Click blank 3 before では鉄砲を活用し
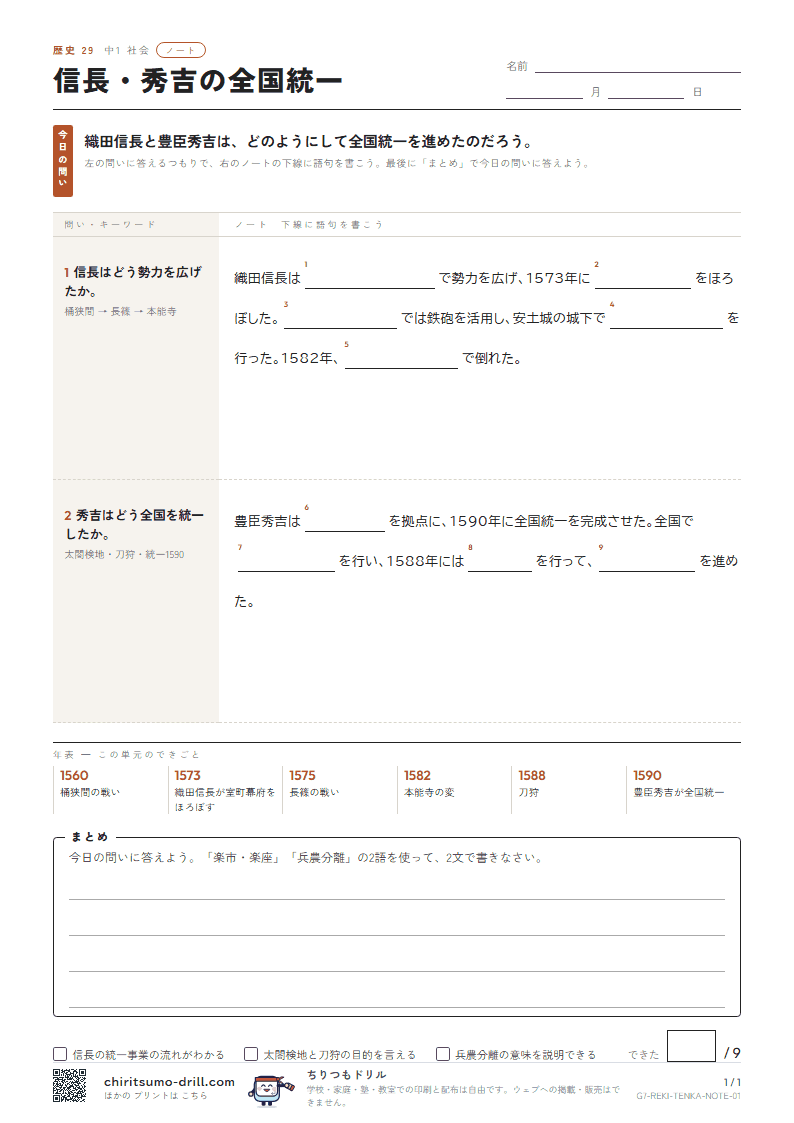This screenshot has width=794, height=1123. click(341, 319)
